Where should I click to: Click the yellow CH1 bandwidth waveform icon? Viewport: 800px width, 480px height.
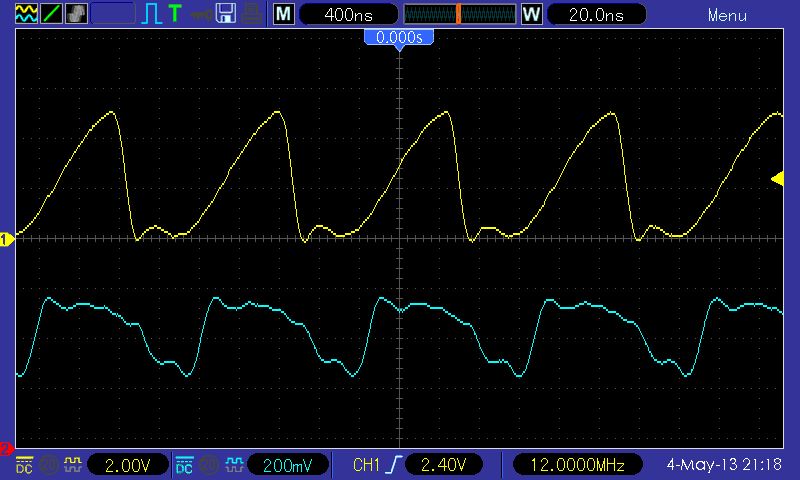click(73, 464)
